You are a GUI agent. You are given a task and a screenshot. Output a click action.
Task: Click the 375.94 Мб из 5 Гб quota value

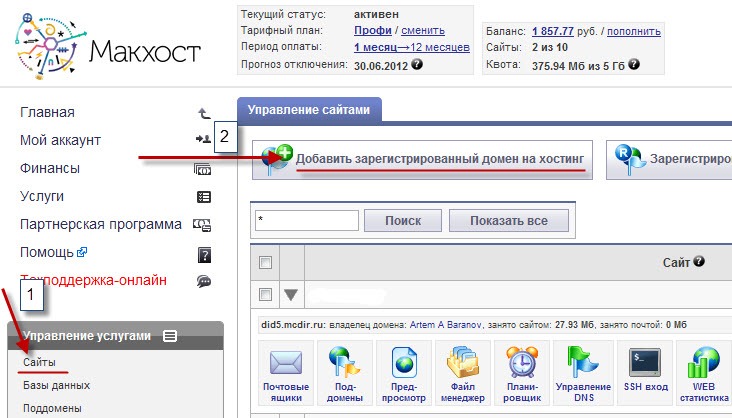(578, 66)
